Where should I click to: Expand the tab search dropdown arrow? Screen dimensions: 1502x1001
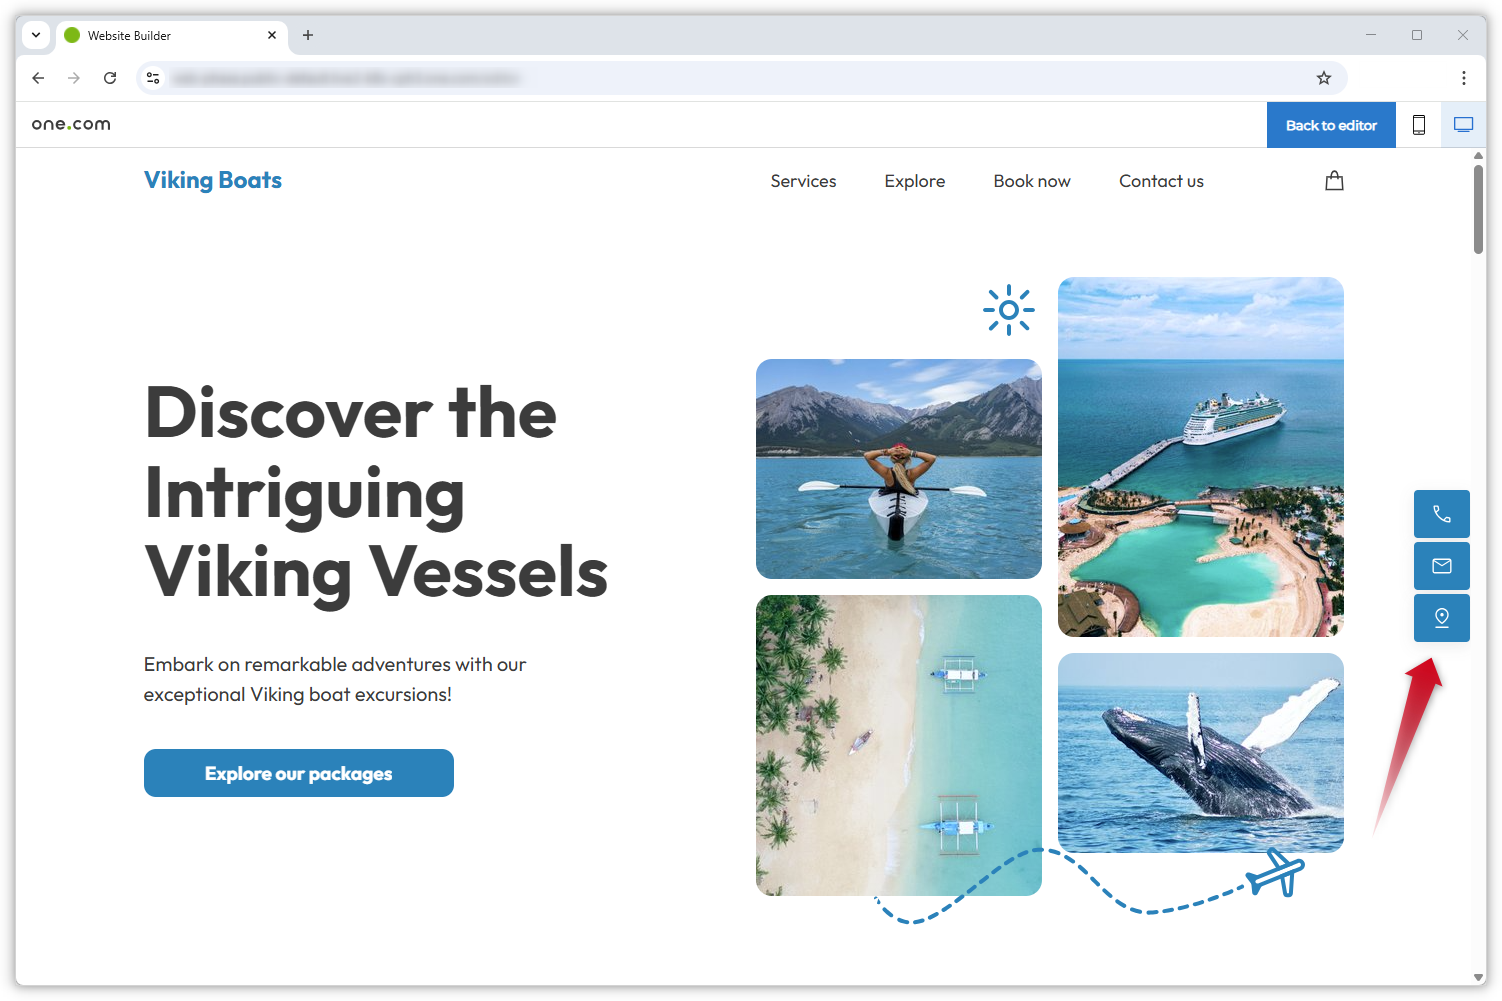pyautogui.click(x=36, y=35)
